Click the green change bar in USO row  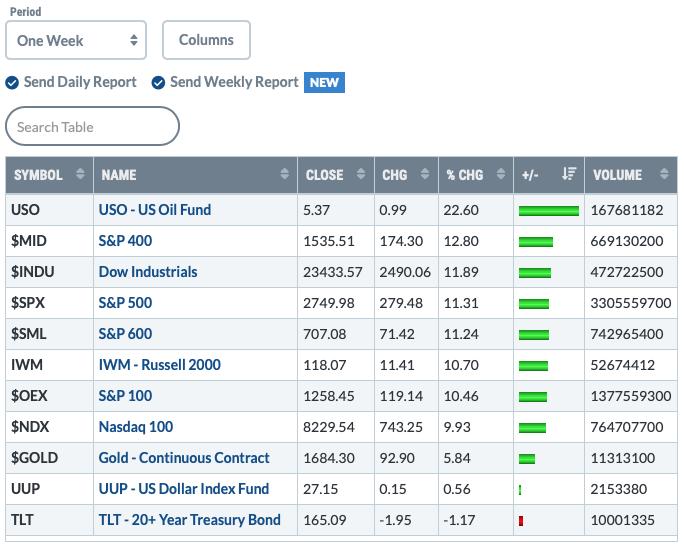point(549,211)
